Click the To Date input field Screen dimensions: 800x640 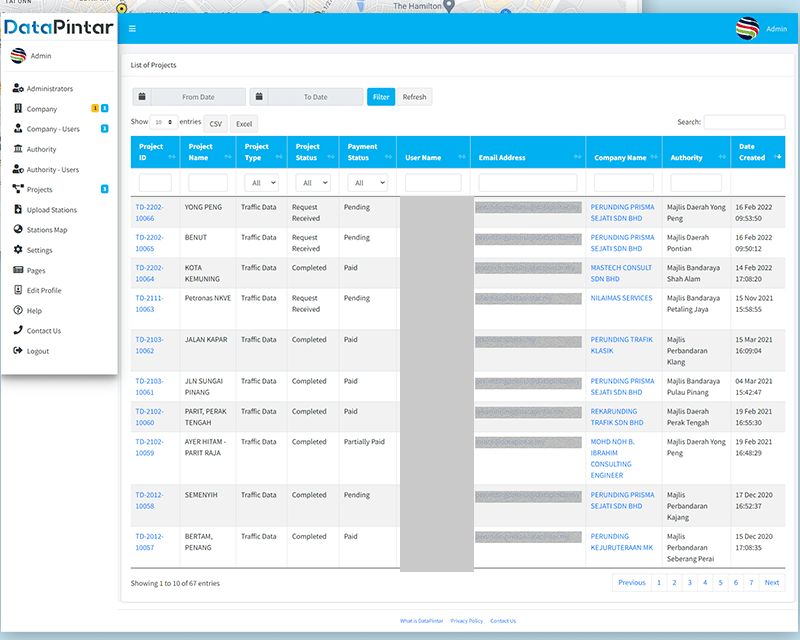(x=316, y=96)
